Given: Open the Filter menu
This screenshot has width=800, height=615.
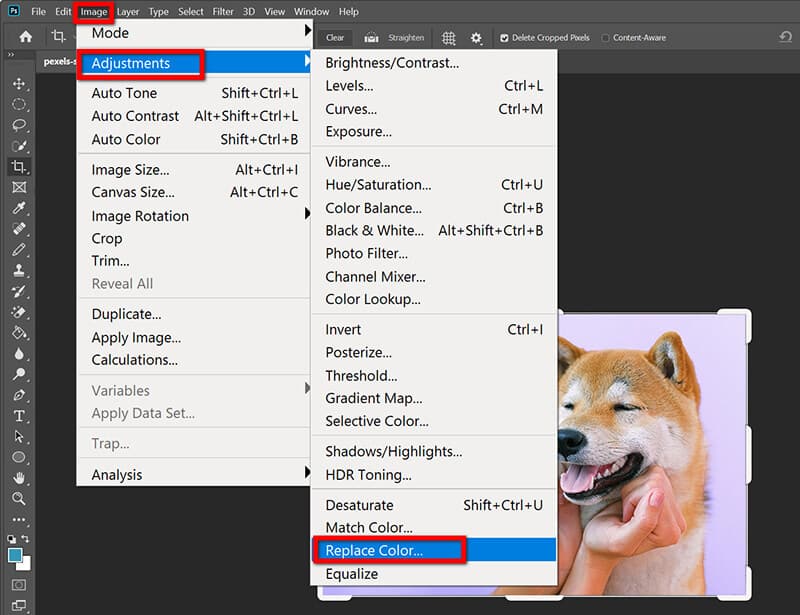Looking at the screenshot, I should tap(224, 11).
